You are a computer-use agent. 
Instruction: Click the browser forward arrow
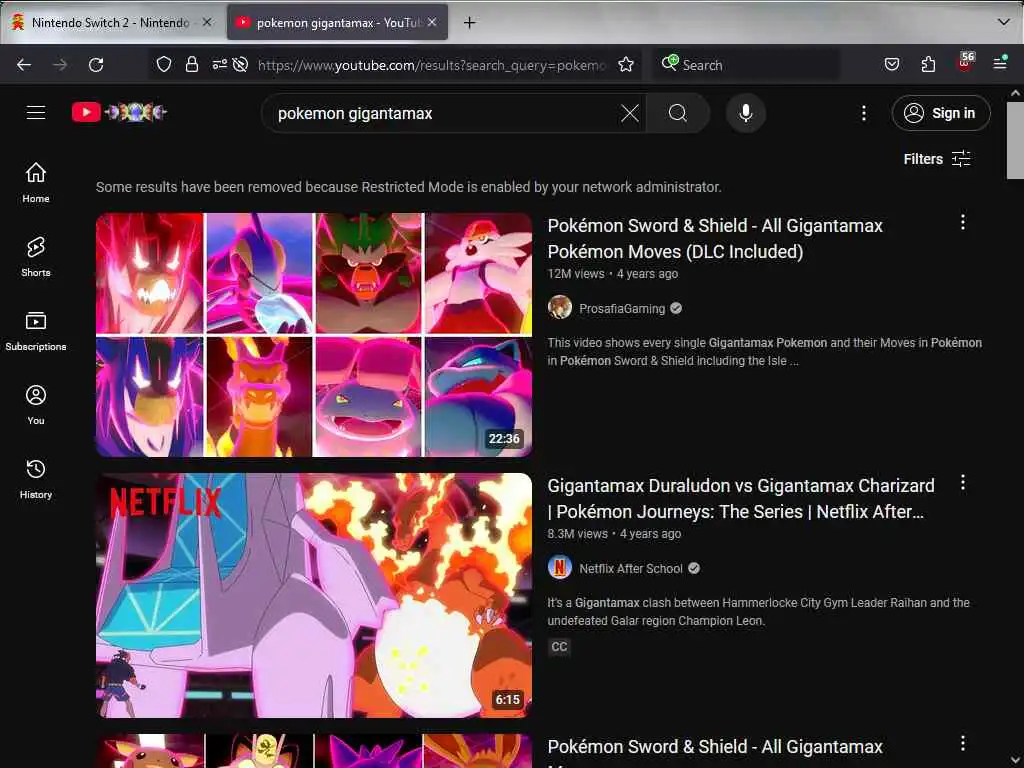tap(60, 65)
